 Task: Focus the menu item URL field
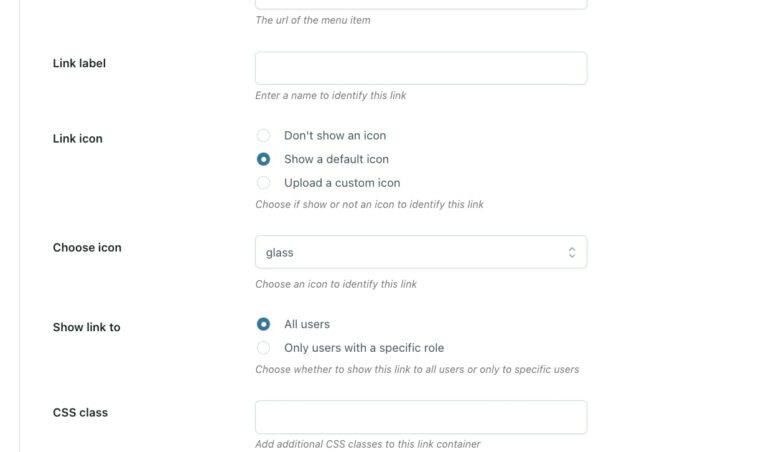[x=420, y=4]
